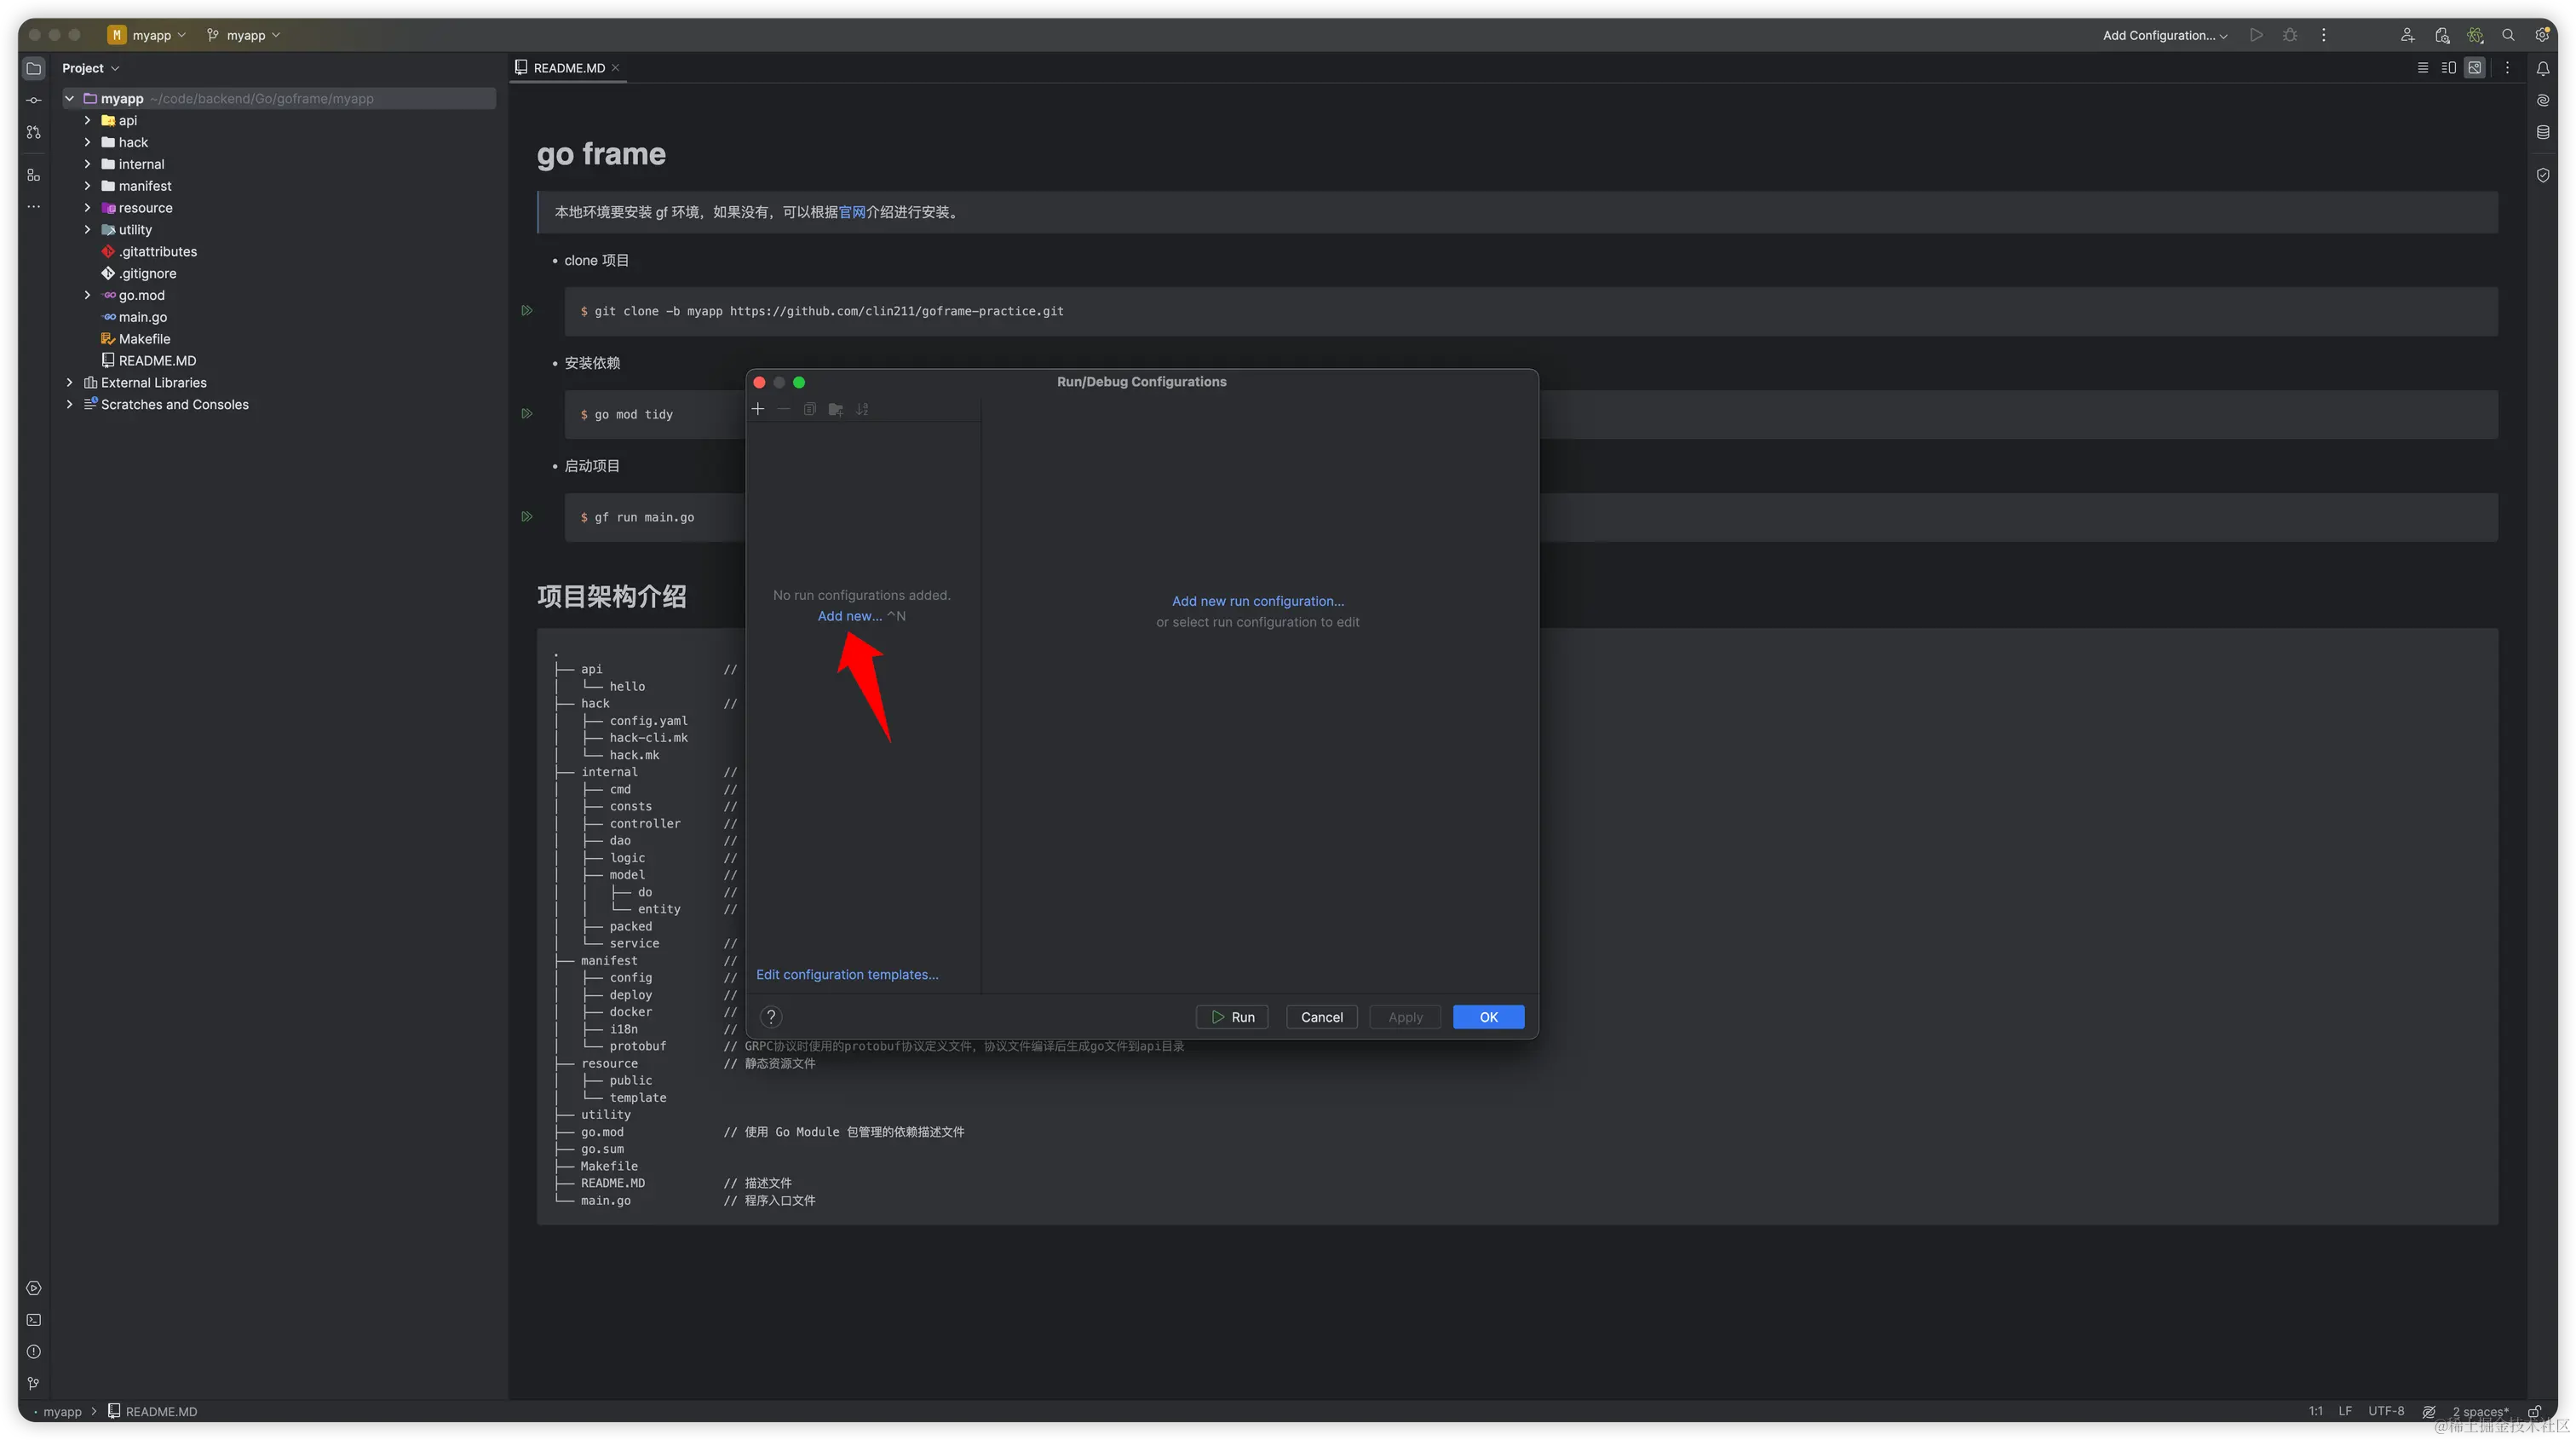Expand the utility folder
Image resolution: width=2576 pixels, height=1440 pixels.
88,230
